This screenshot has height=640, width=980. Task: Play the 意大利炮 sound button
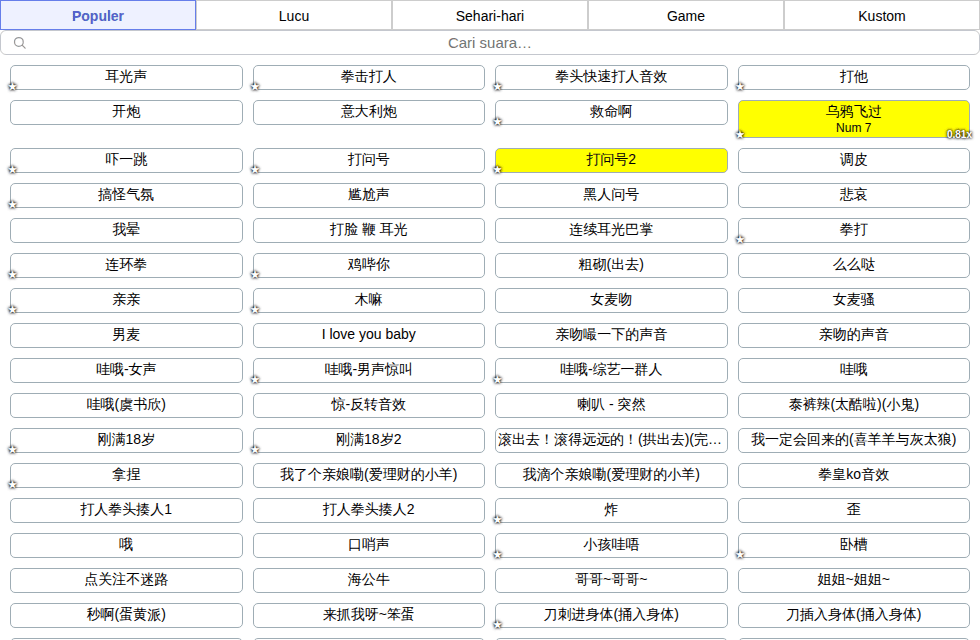[x=369, y=112]
